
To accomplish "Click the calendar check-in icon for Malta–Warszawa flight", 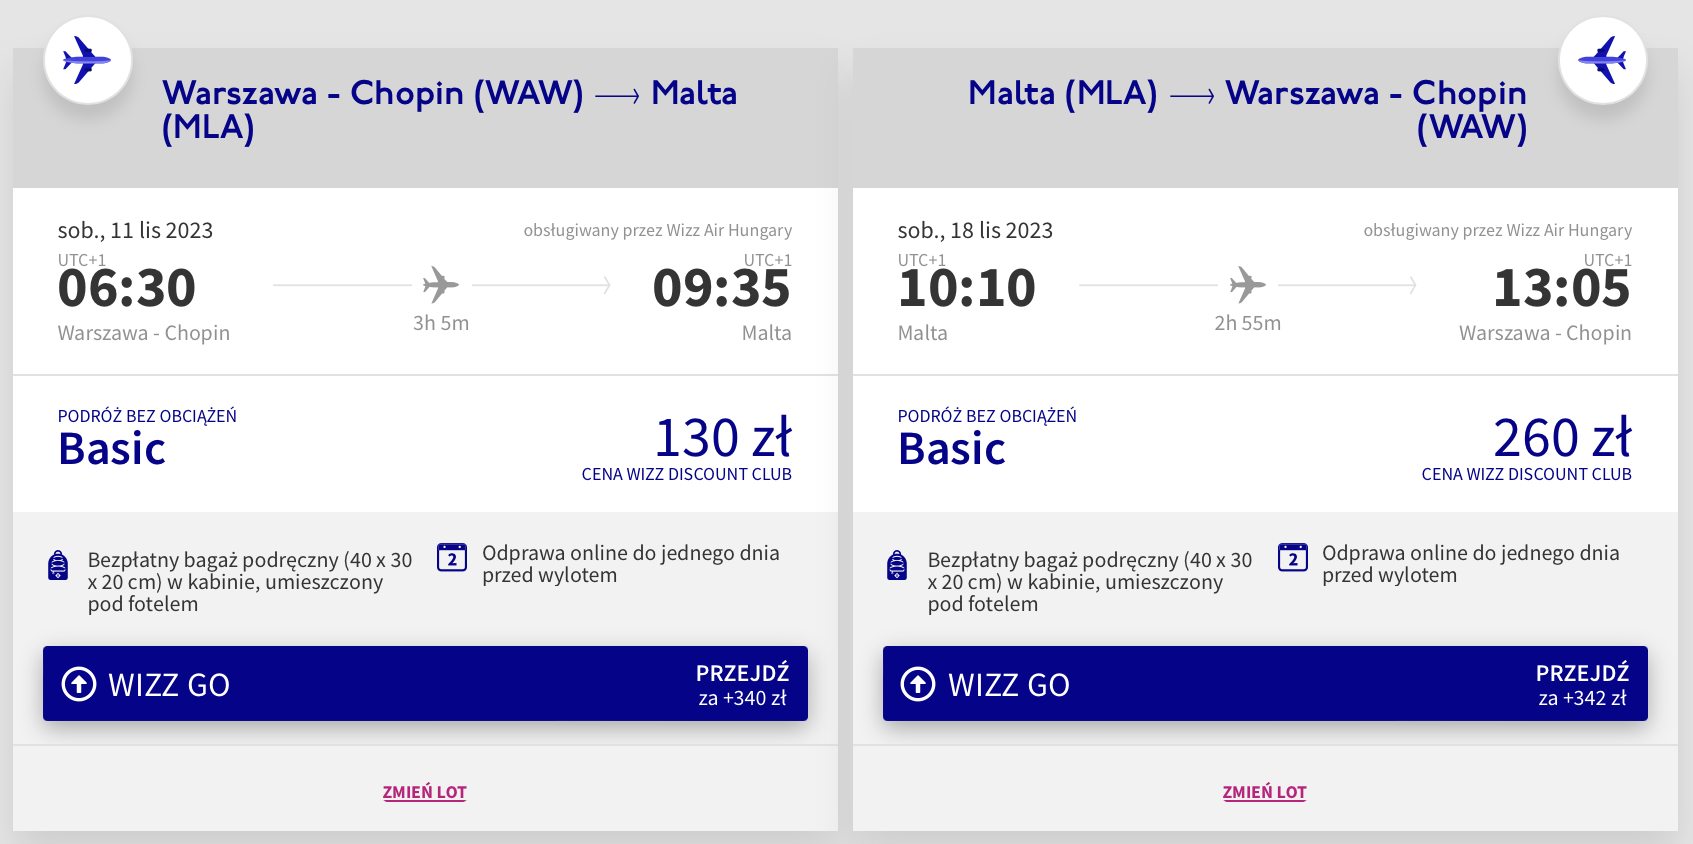I will click(1292, 557).
